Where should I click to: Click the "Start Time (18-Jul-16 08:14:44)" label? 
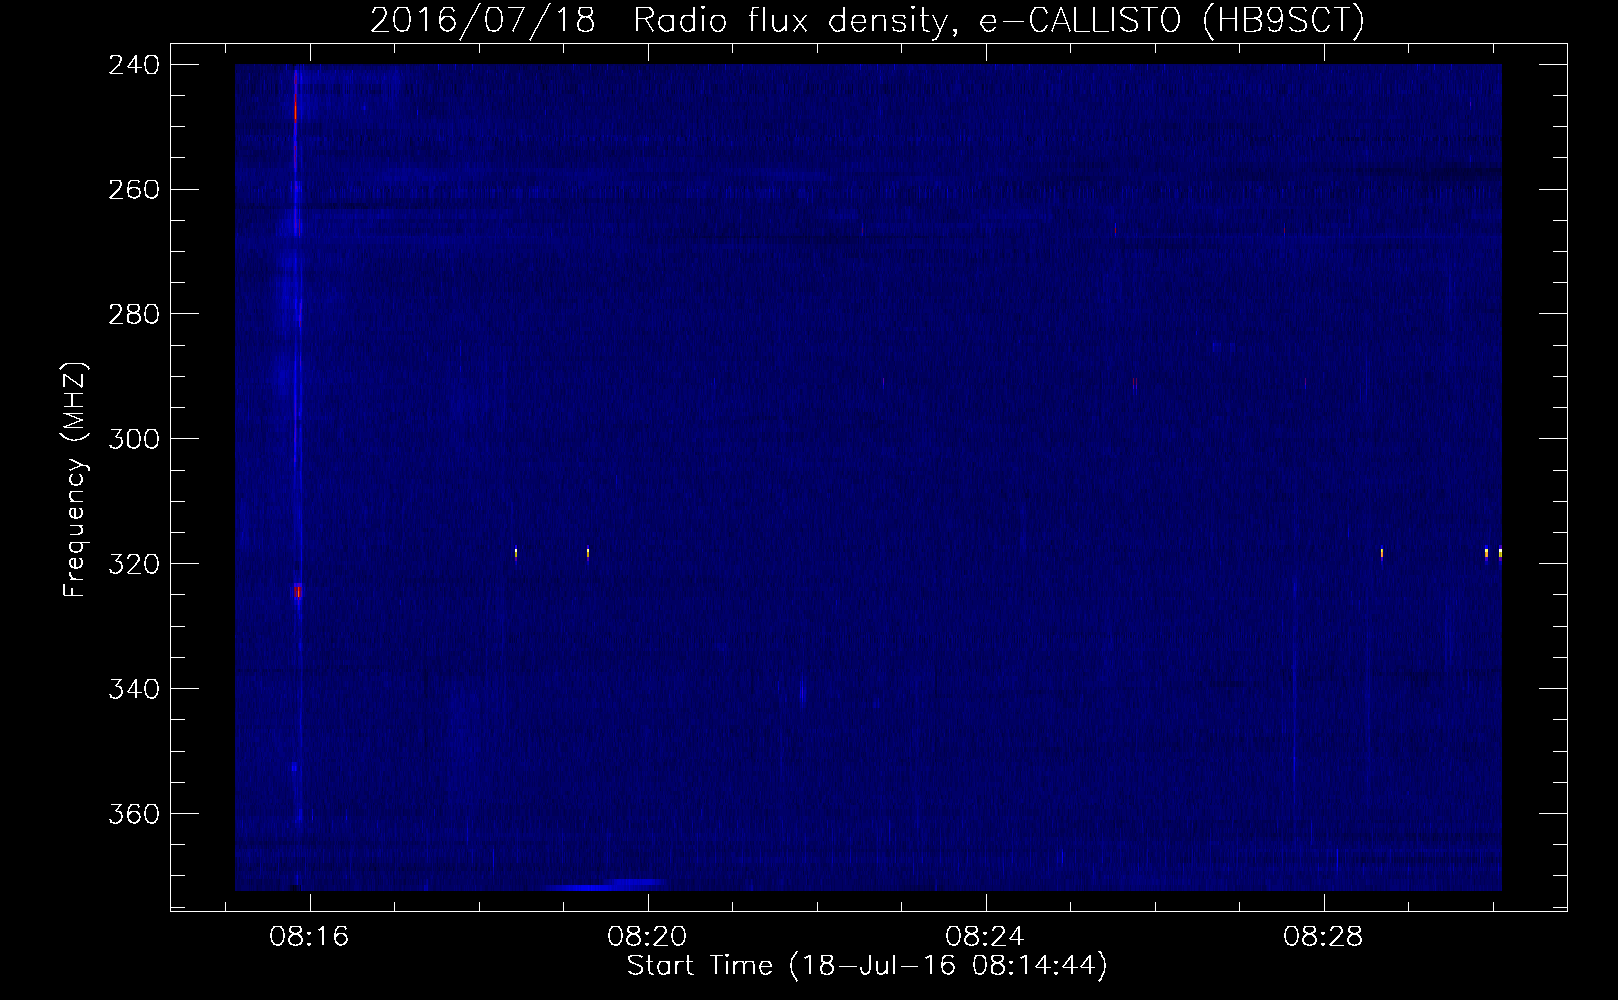pos(867,966)
